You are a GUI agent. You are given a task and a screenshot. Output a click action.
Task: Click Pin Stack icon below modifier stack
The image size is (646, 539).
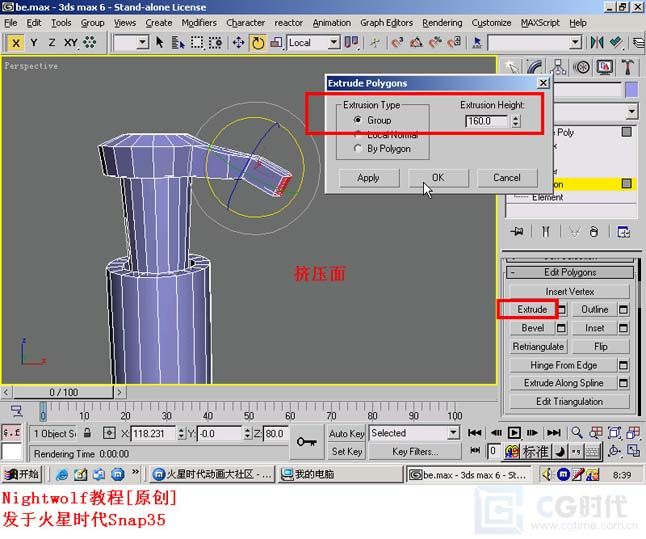pyautogui.click(x=517, y=232)
